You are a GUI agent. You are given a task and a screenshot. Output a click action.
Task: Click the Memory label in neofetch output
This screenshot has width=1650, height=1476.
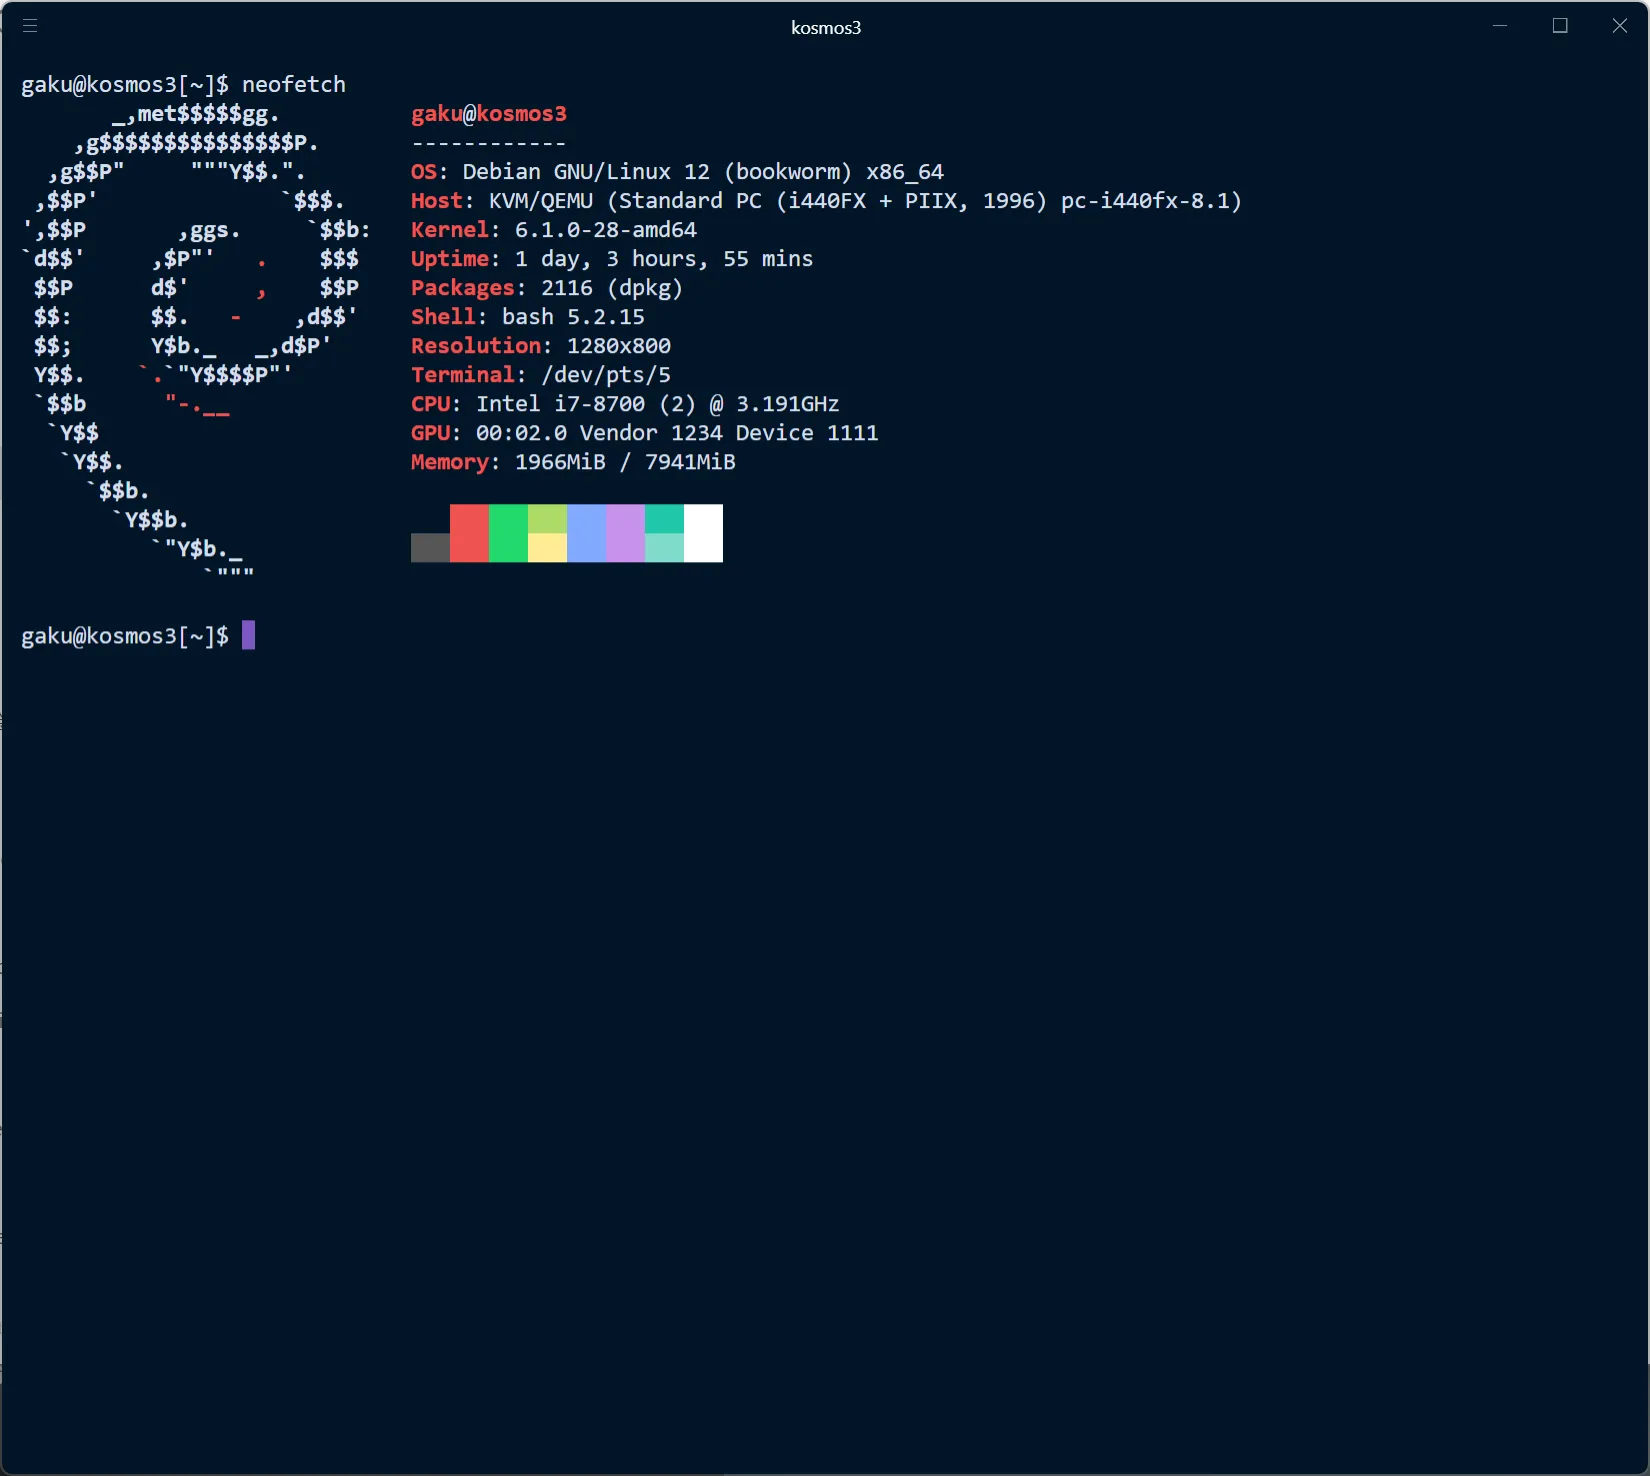449,462
